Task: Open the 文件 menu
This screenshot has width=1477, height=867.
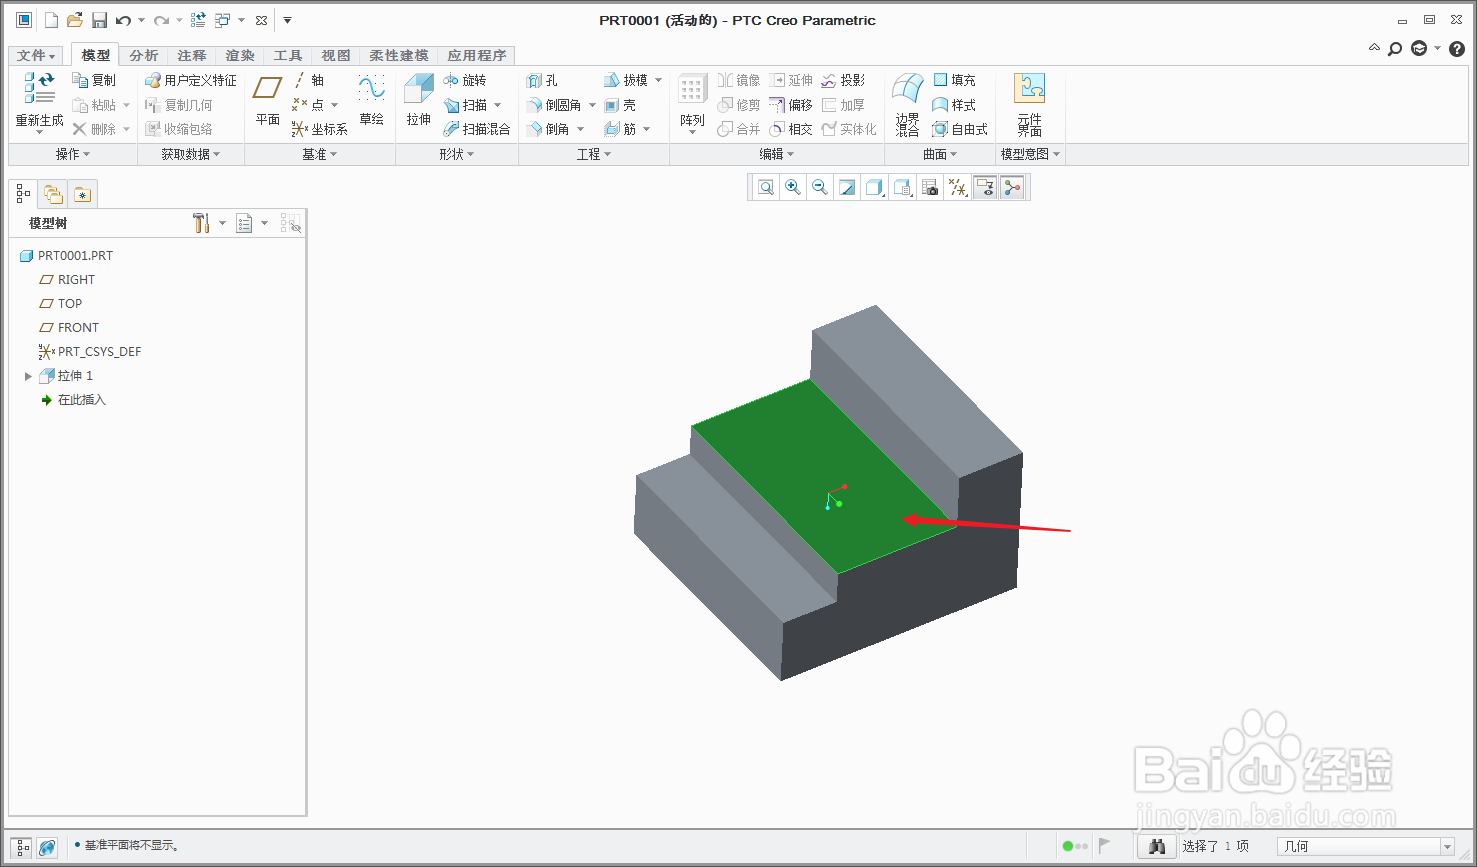Action: (37, 55)
